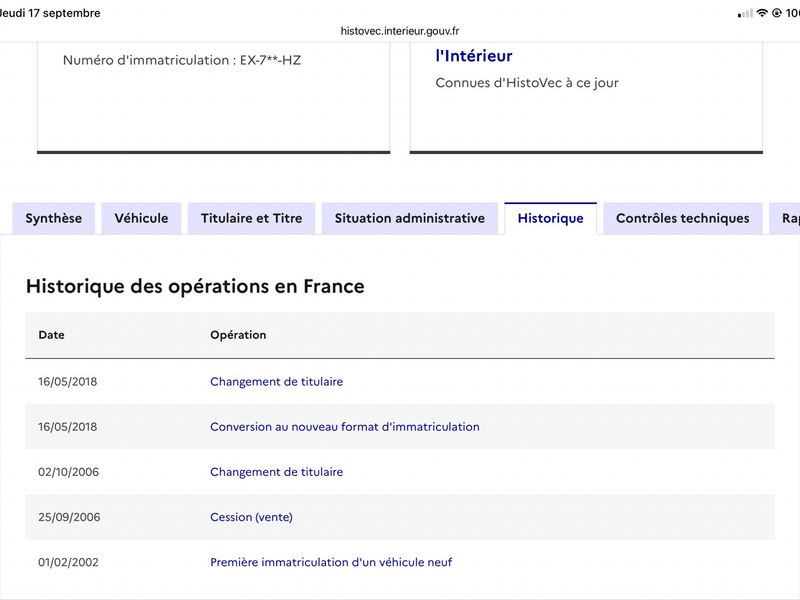
Task: Click the l'Intérieur heading link
Action: (x=474, y=56)
